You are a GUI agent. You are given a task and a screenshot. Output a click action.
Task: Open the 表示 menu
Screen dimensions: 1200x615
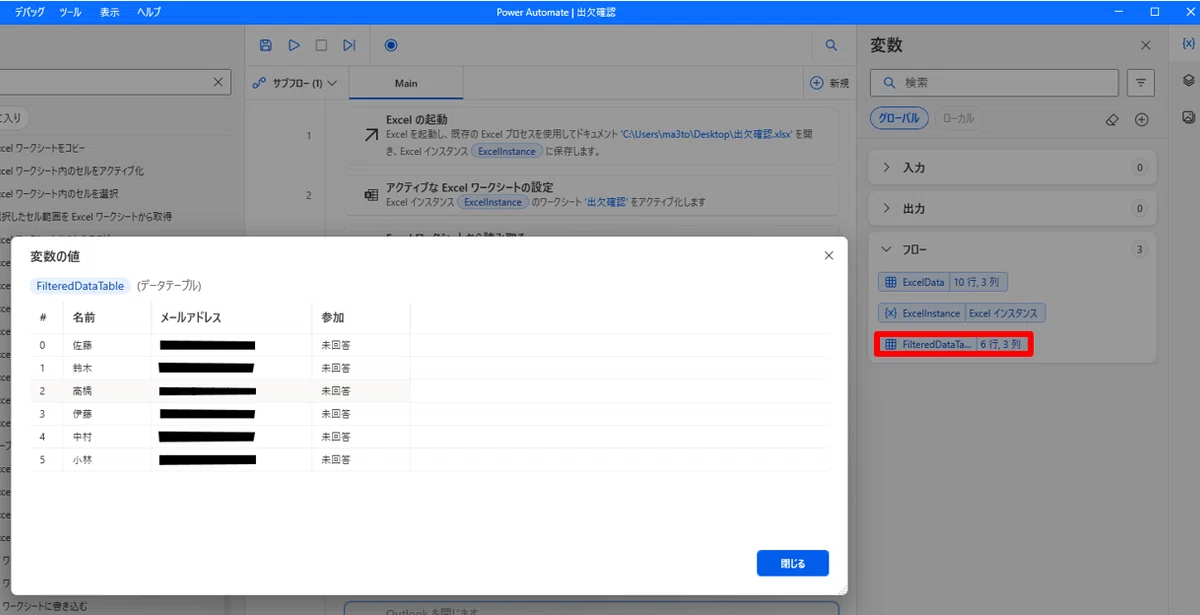click(110, 12)
